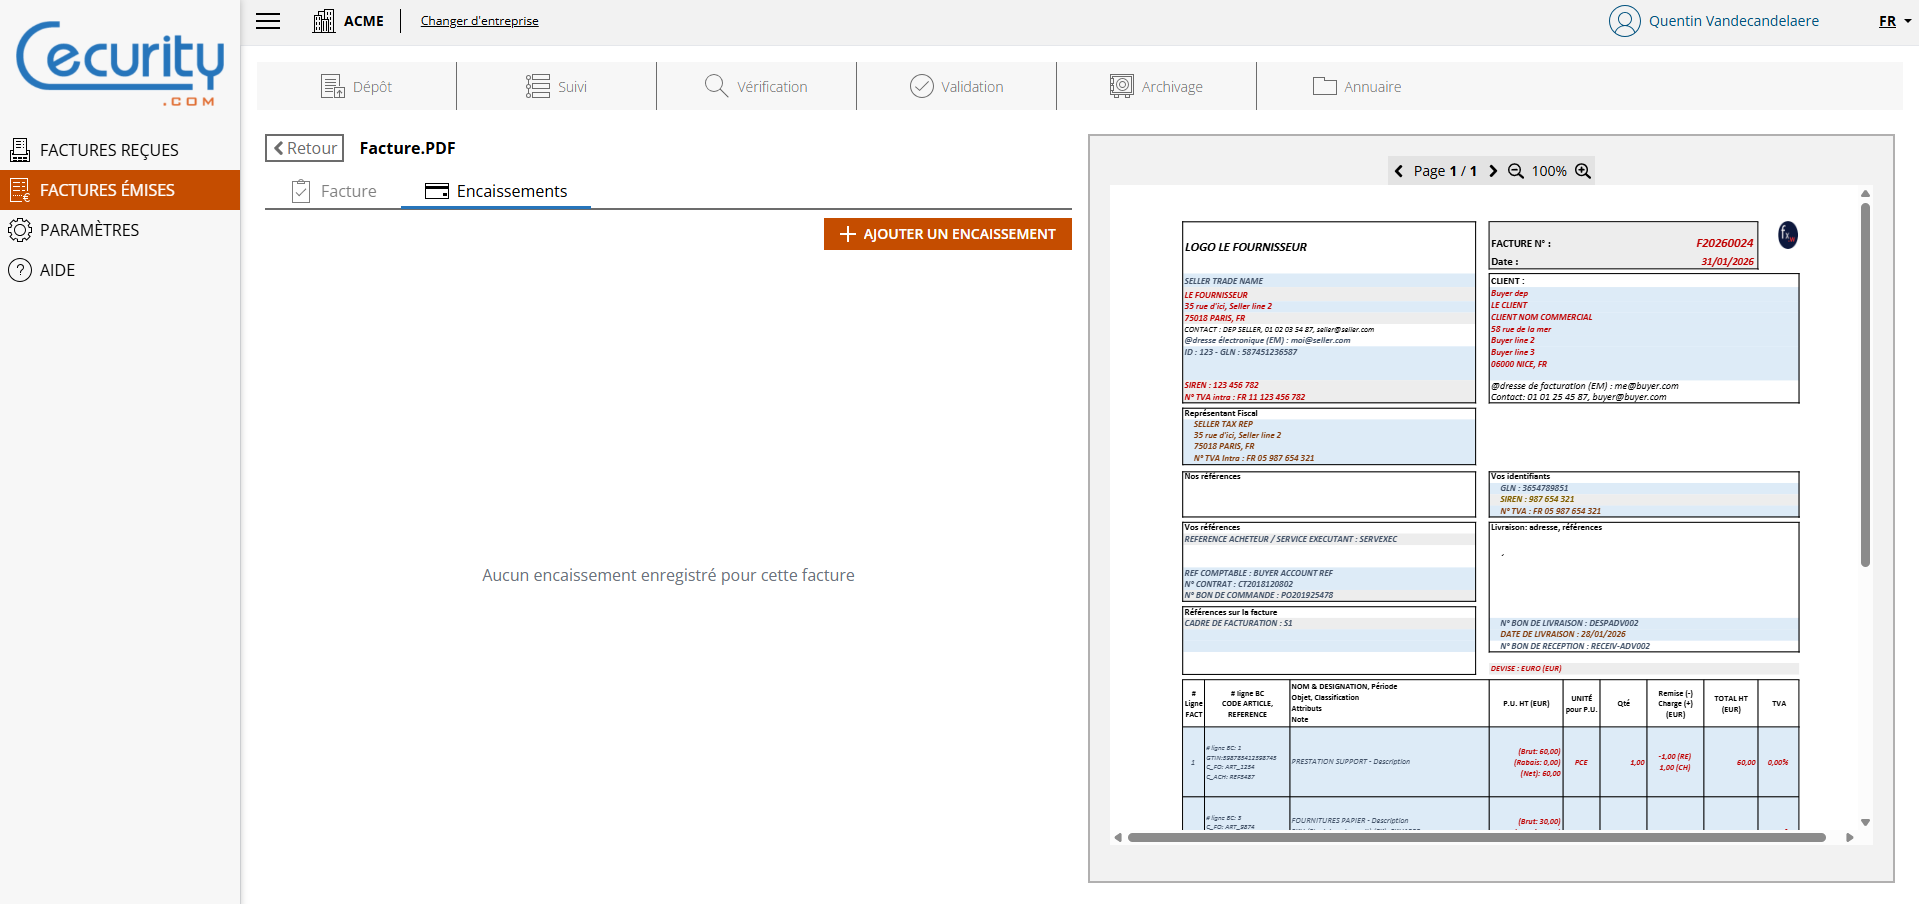Click the Encaissements card icon
This screenshot has width=1919, height=904.
point(437,191)
